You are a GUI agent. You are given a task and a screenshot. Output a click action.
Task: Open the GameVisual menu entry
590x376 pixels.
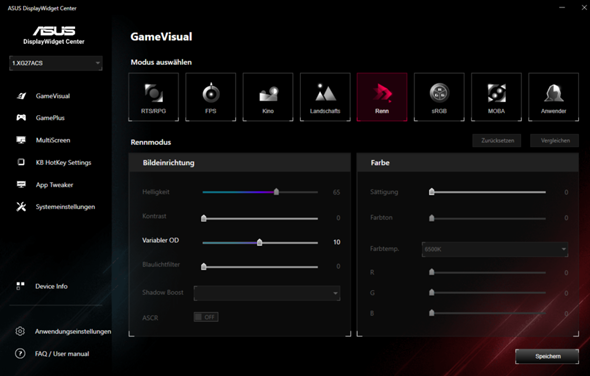pos(53,96)
